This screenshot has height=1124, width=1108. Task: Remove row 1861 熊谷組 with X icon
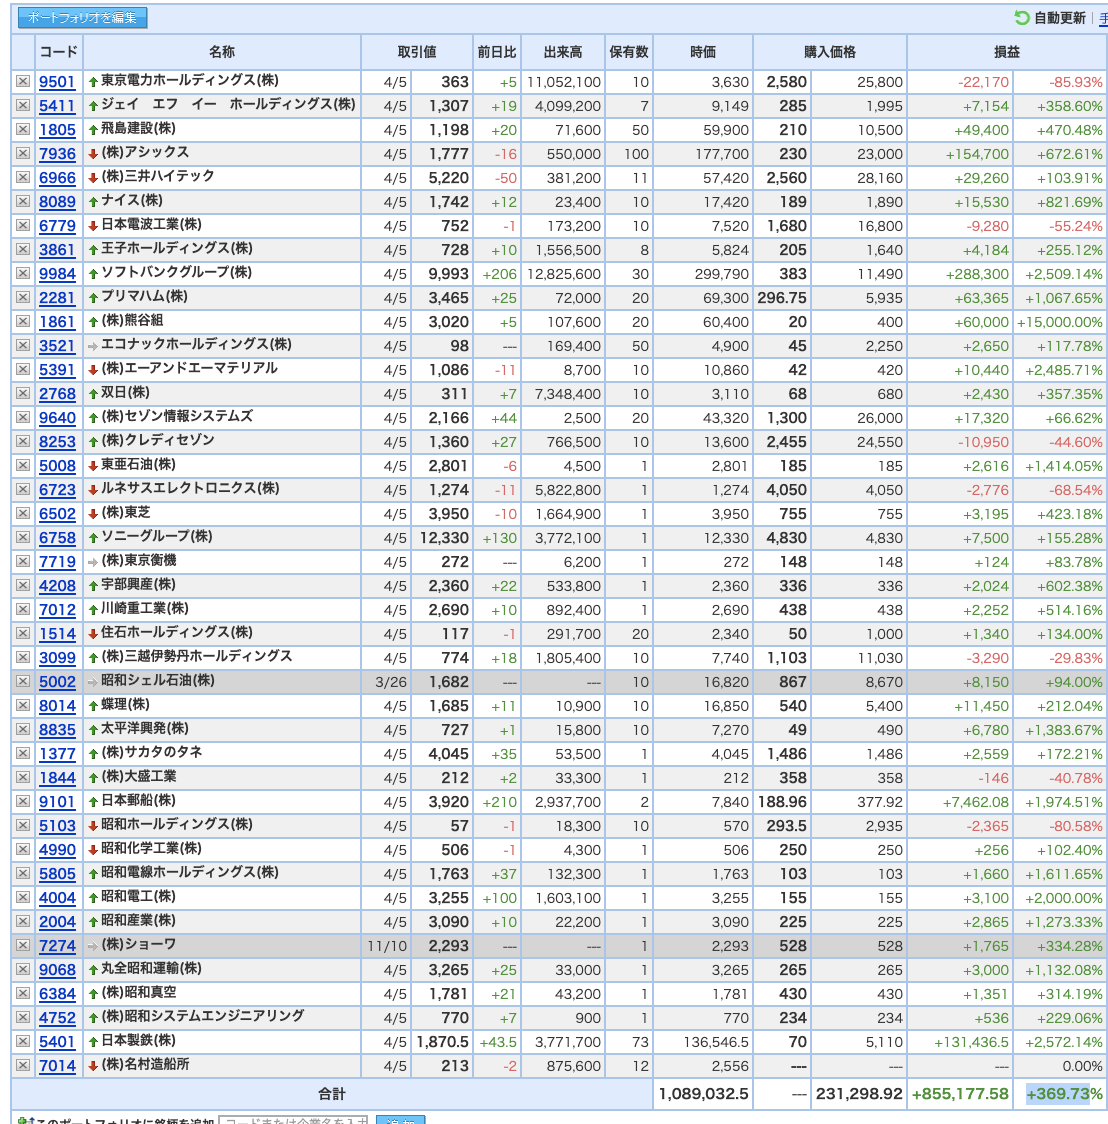(23, 322)
